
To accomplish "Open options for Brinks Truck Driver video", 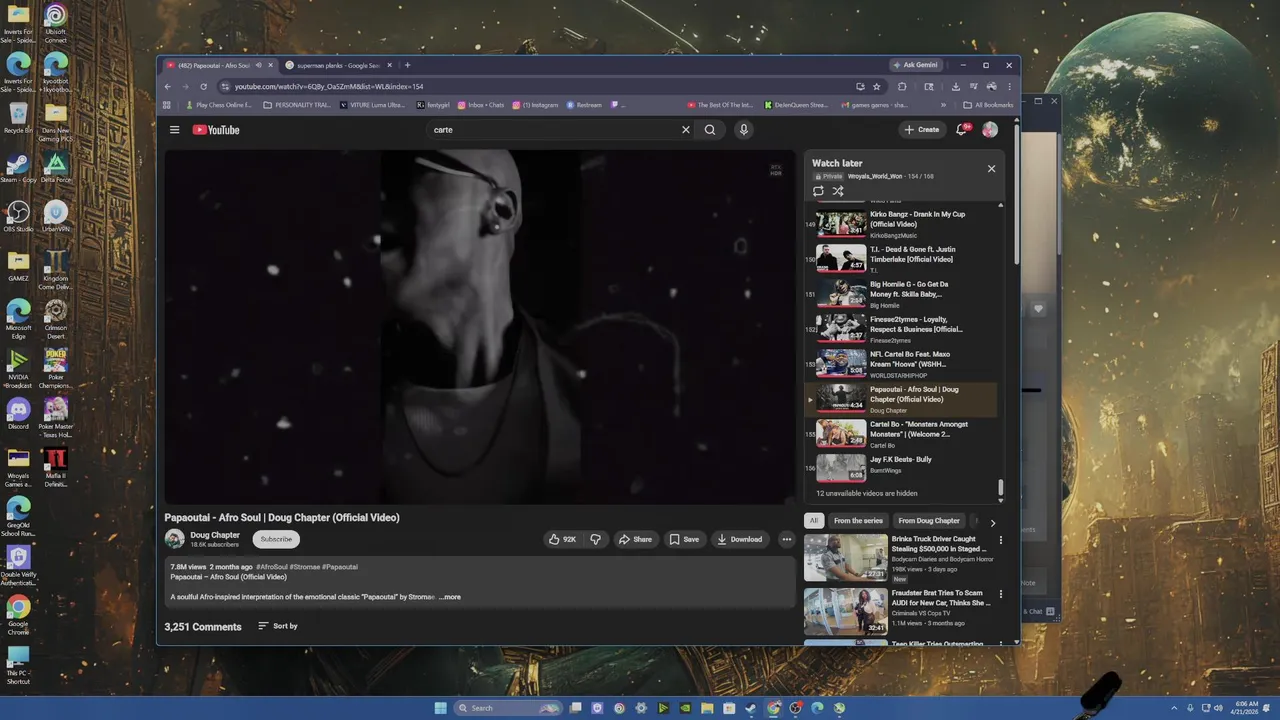I will 1001,540.
